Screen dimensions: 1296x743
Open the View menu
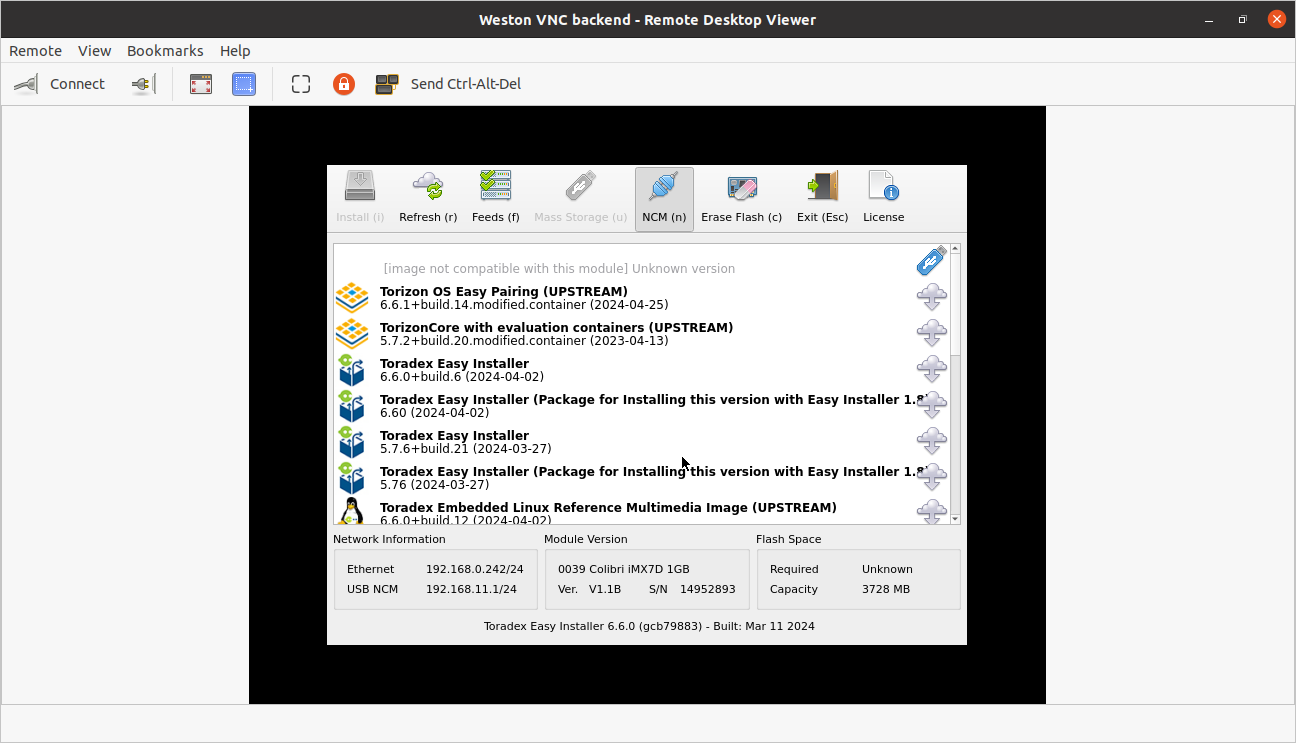tap(95, 51)
